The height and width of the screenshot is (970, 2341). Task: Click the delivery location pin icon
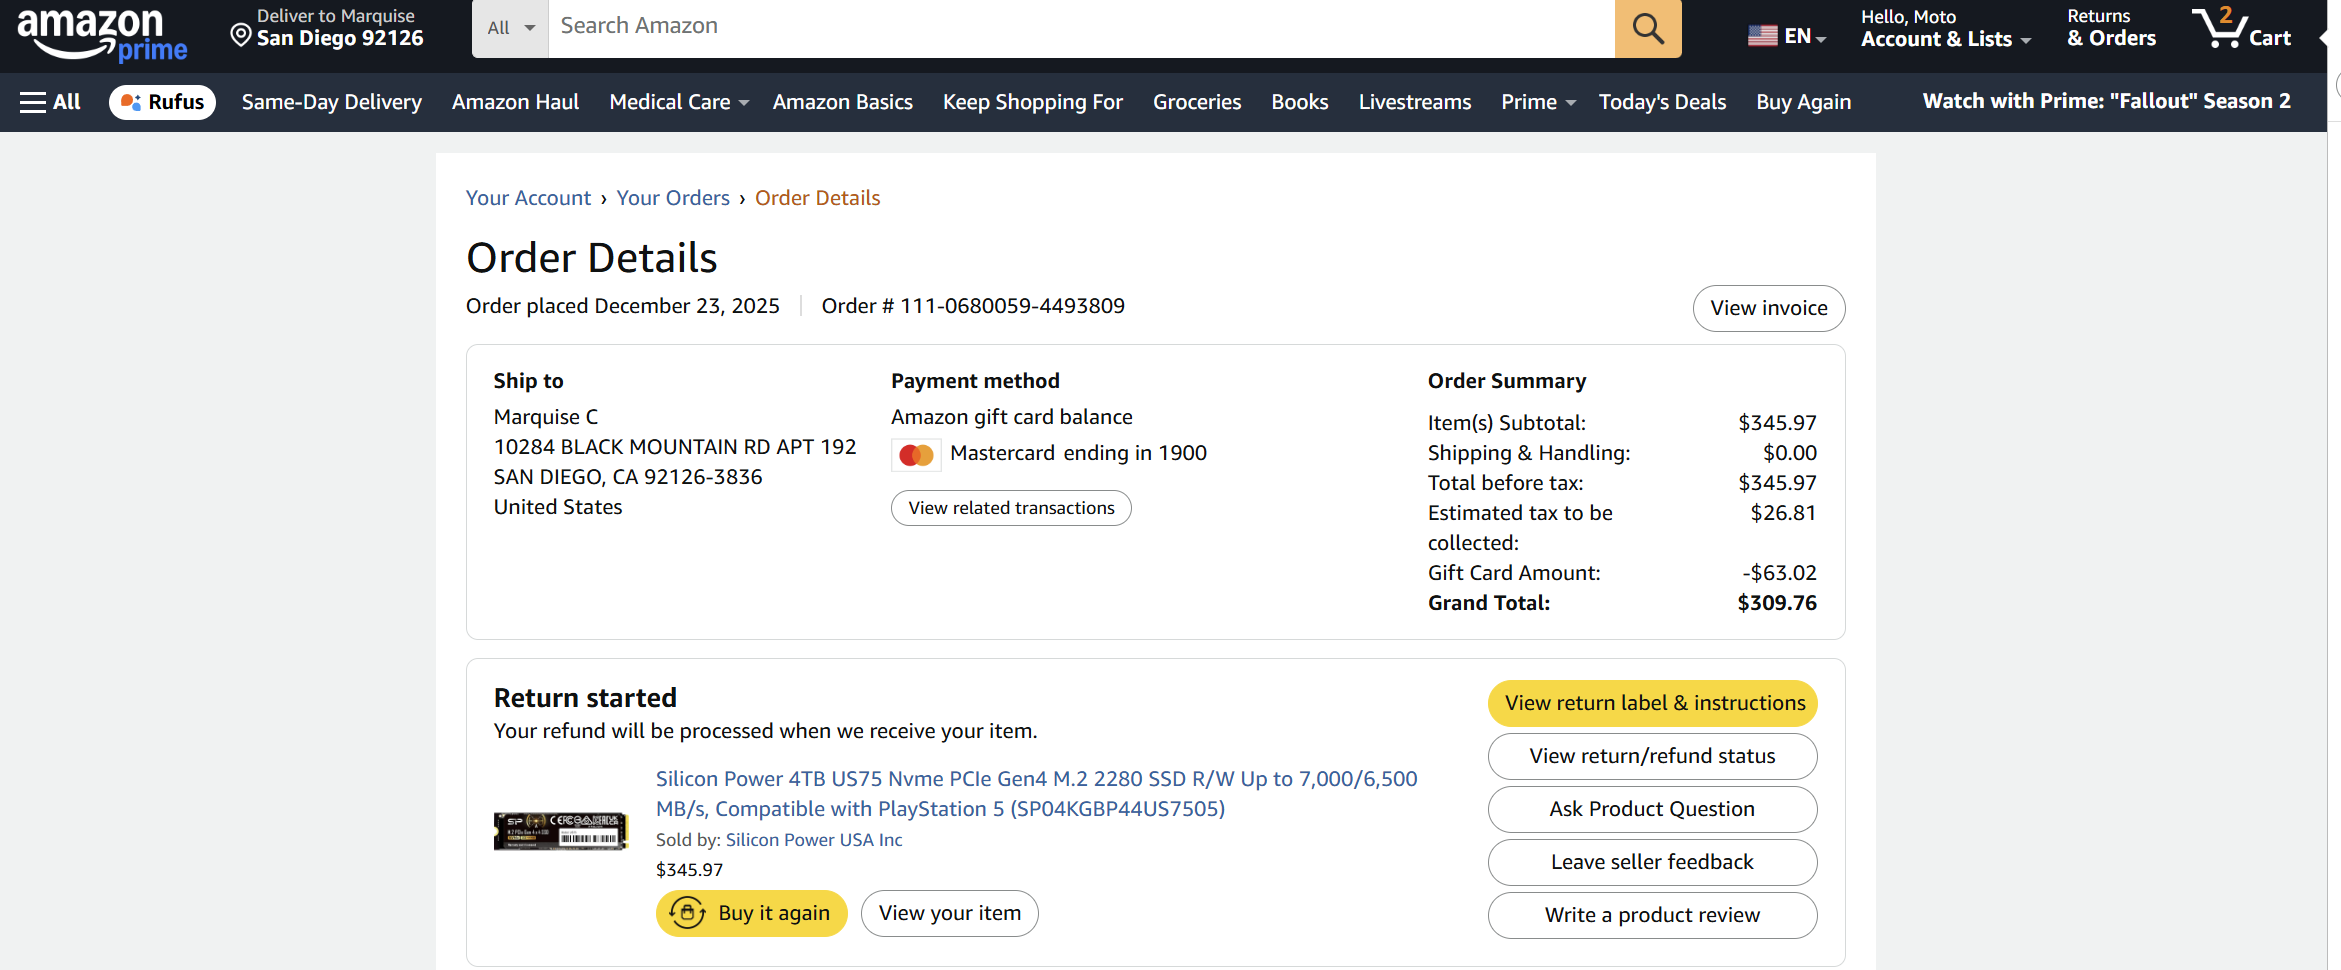point(241,36)
